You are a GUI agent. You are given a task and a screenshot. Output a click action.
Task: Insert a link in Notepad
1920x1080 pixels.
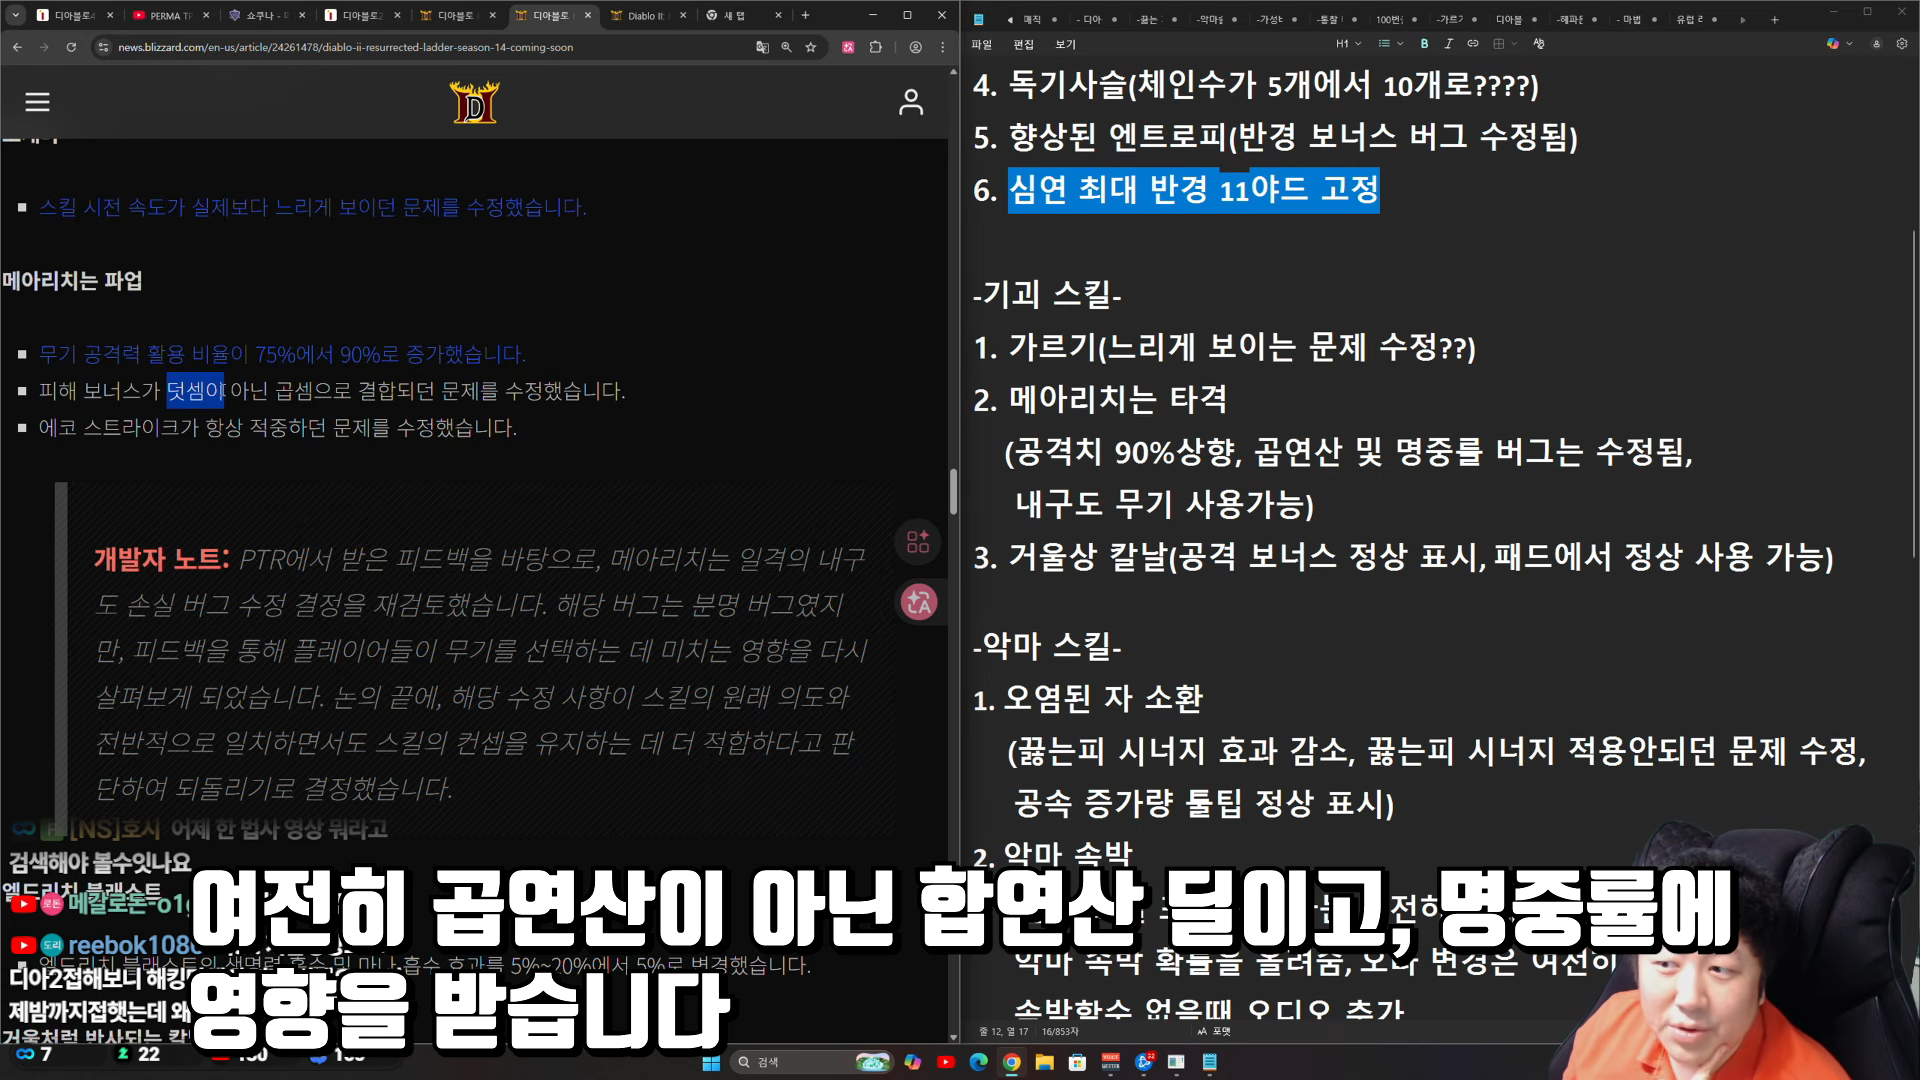pos(1472,44)
